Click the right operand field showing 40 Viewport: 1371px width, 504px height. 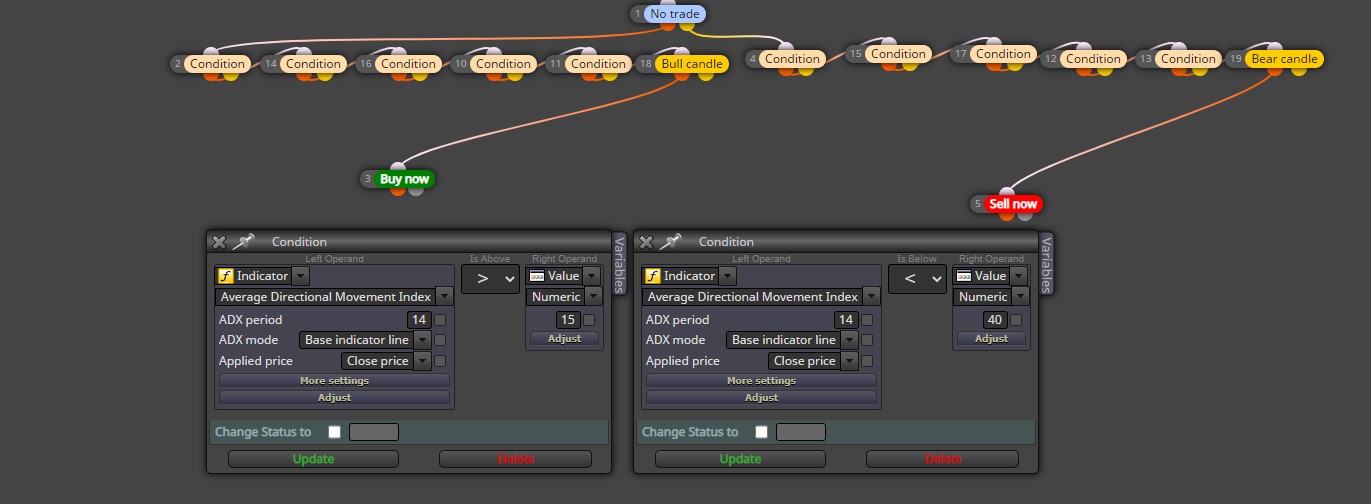pyautogui.click(x=995, y=320)
